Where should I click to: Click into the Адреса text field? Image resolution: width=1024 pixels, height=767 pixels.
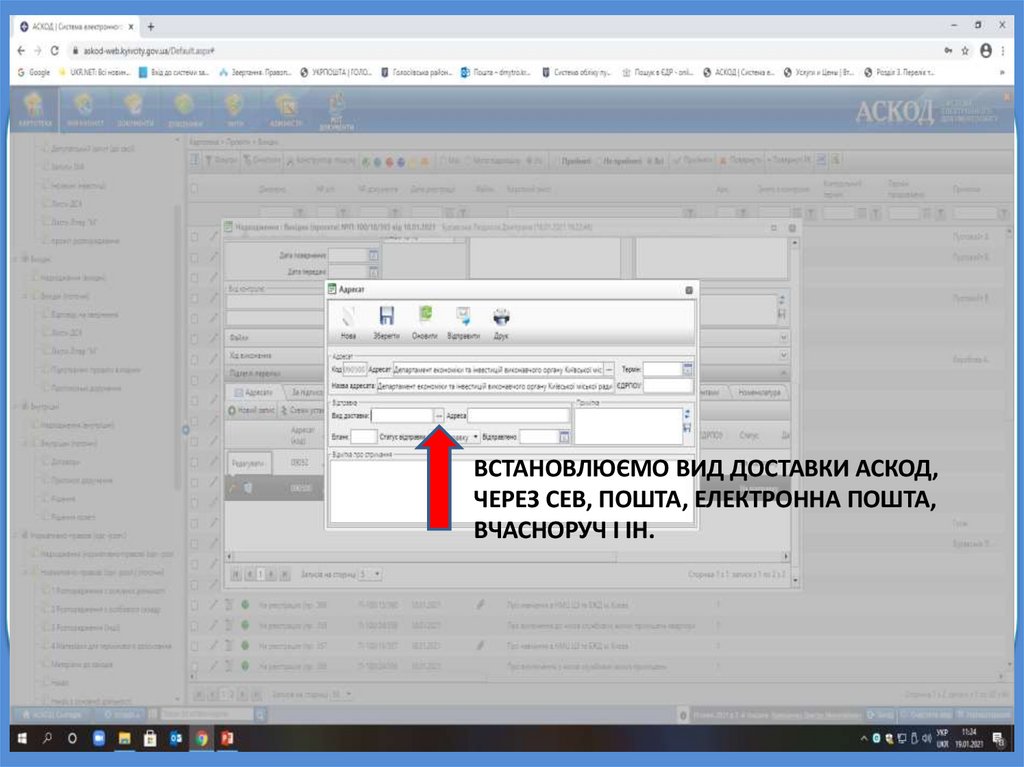(518, 415)
